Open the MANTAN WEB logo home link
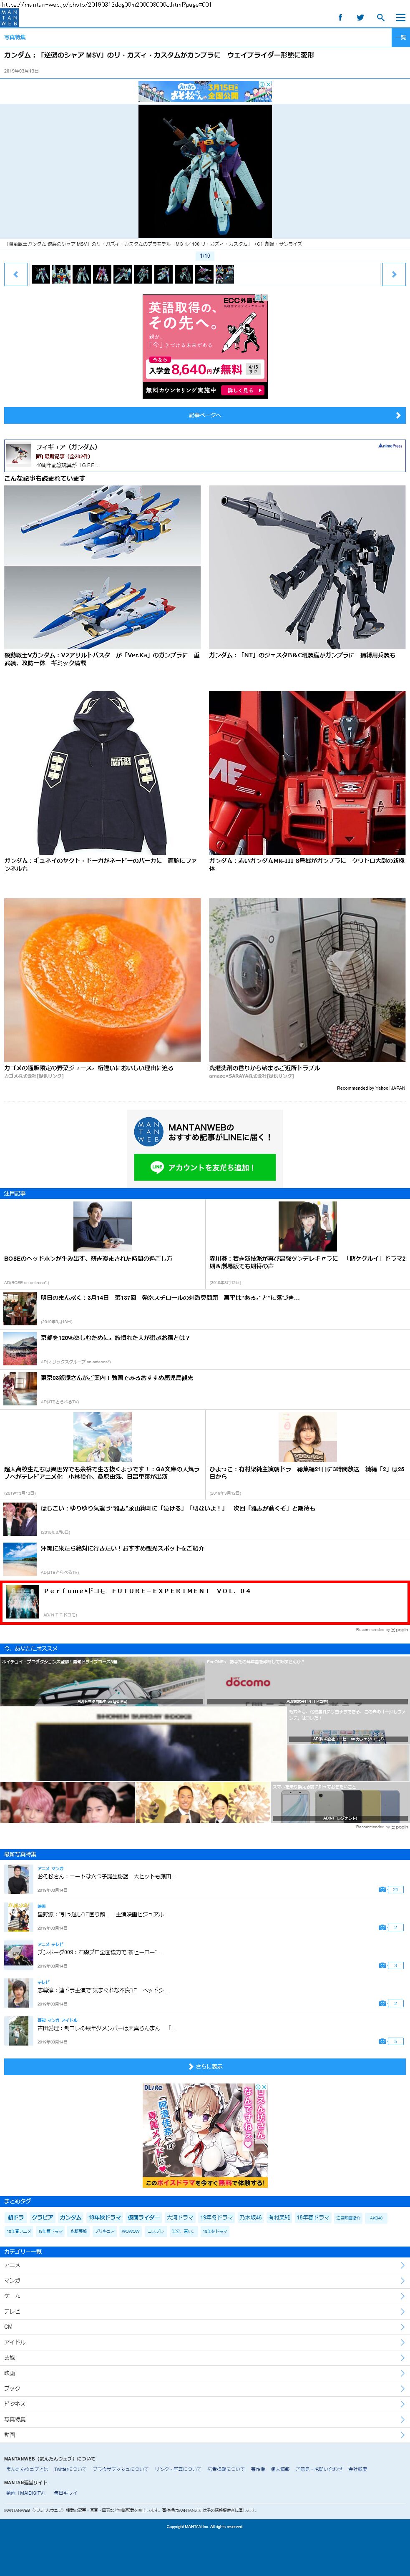The height and width of the screenshot is (2576, 410). click(x=10, y=17)
